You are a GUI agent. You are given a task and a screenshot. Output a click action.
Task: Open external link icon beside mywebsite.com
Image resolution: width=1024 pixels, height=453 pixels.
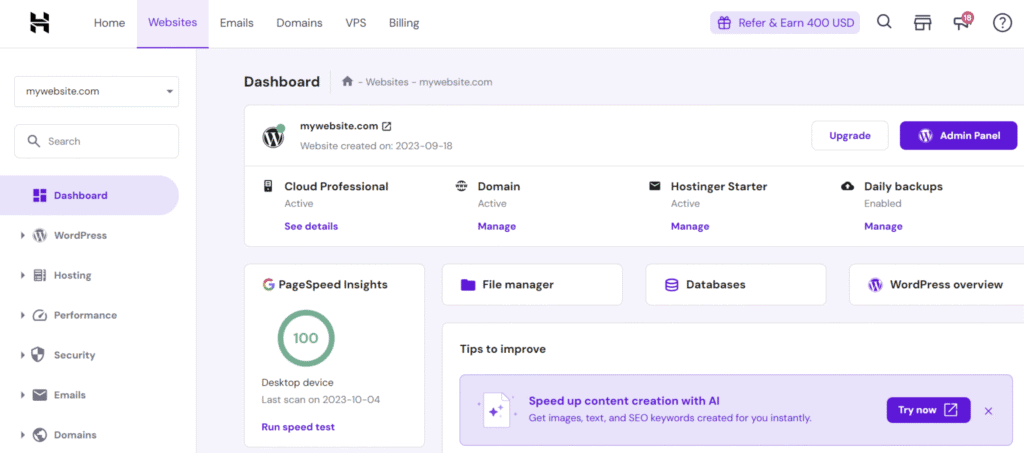[x=387, y=126]
